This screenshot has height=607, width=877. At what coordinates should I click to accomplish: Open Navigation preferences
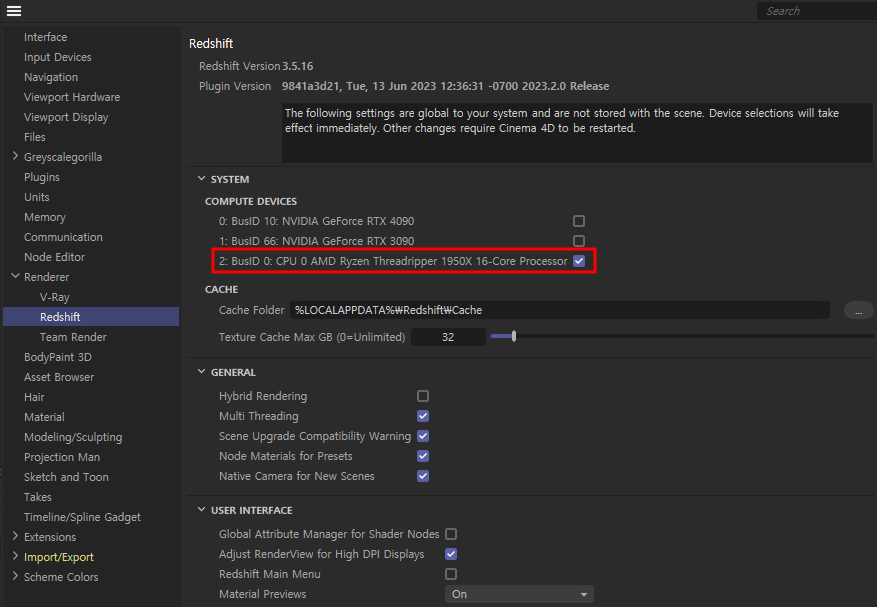(x=51, y=77)
